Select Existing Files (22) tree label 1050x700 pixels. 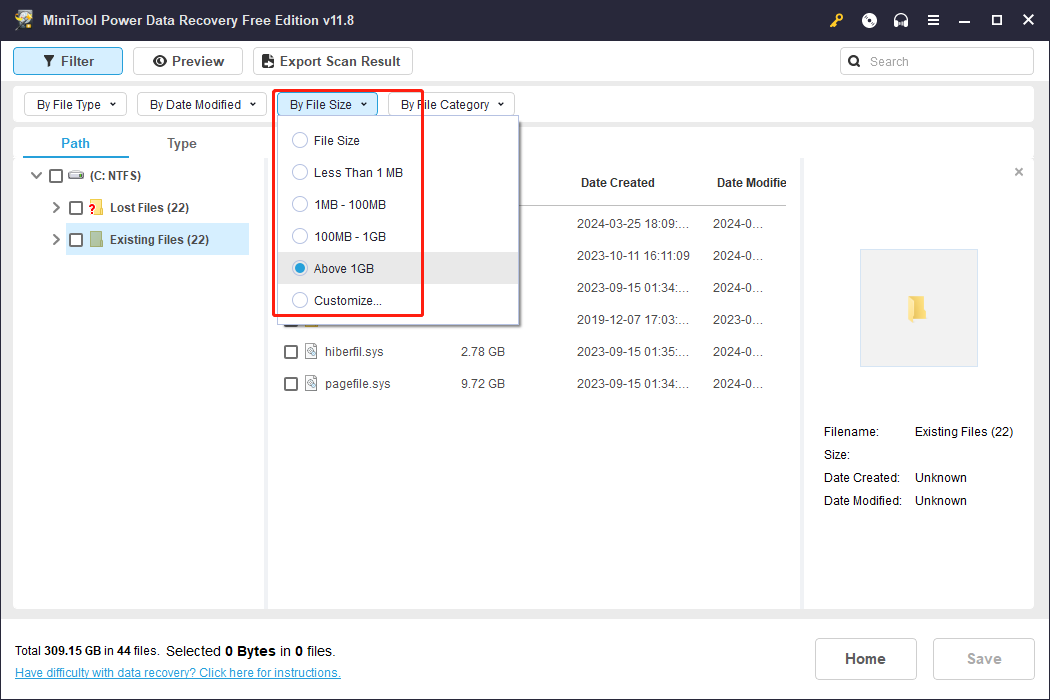[159, 239]
